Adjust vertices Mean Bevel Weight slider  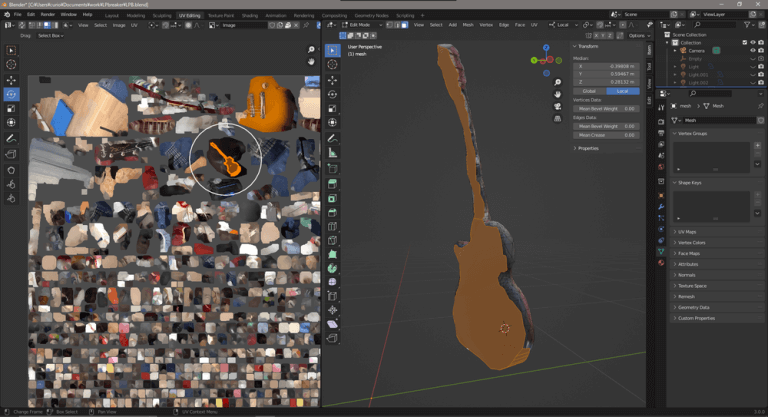coord(606,109)
